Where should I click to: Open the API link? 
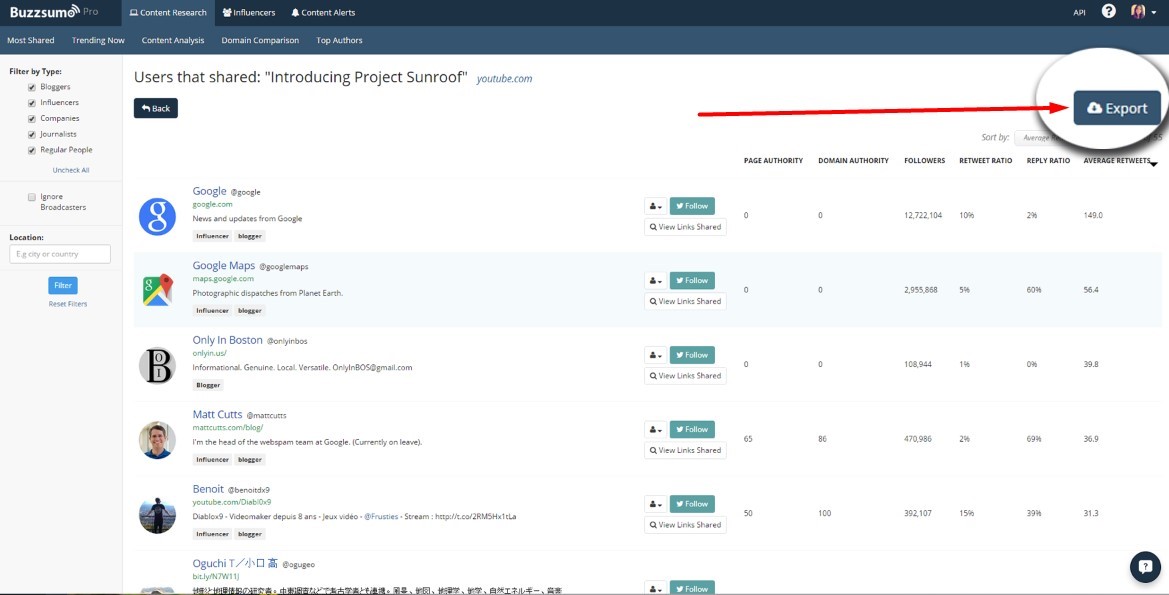pyautogui.click(x=1080, y=13)
